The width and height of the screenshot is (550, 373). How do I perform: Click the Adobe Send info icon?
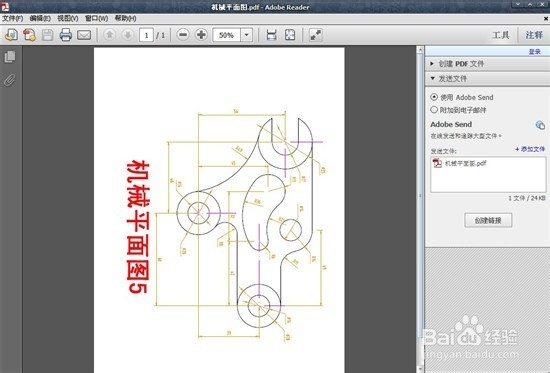pos(540,125)
